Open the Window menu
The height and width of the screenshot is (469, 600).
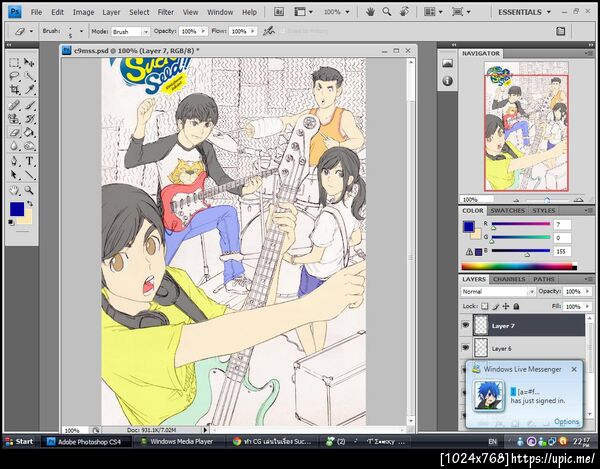[x=220, y=12]
